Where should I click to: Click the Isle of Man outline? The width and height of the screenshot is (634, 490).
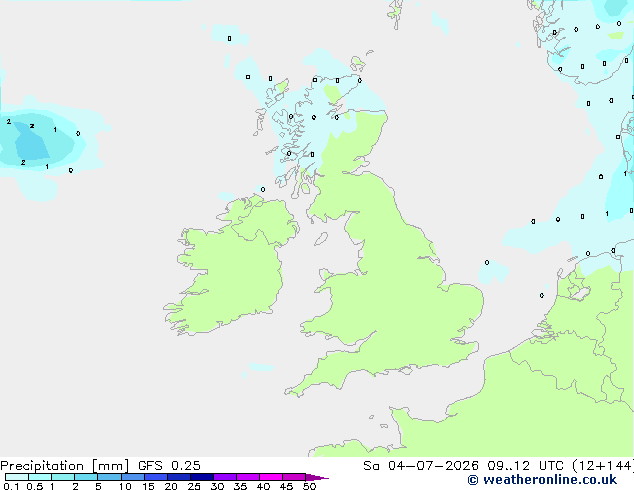321,239
